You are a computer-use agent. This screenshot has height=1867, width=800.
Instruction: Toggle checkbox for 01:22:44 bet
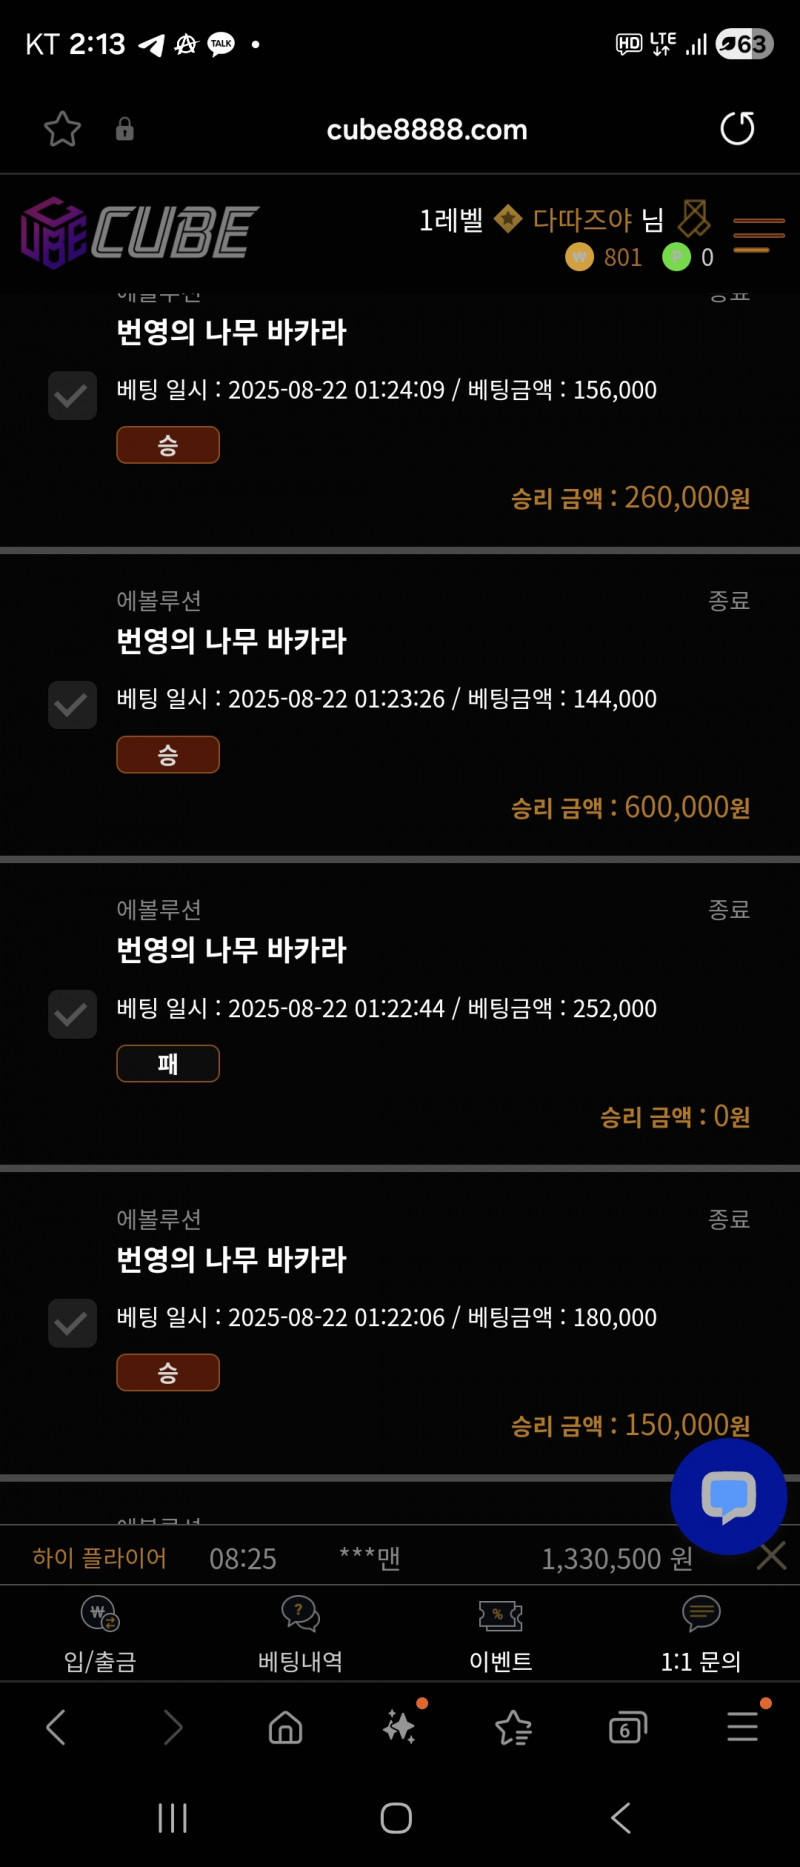[72, 1014]
